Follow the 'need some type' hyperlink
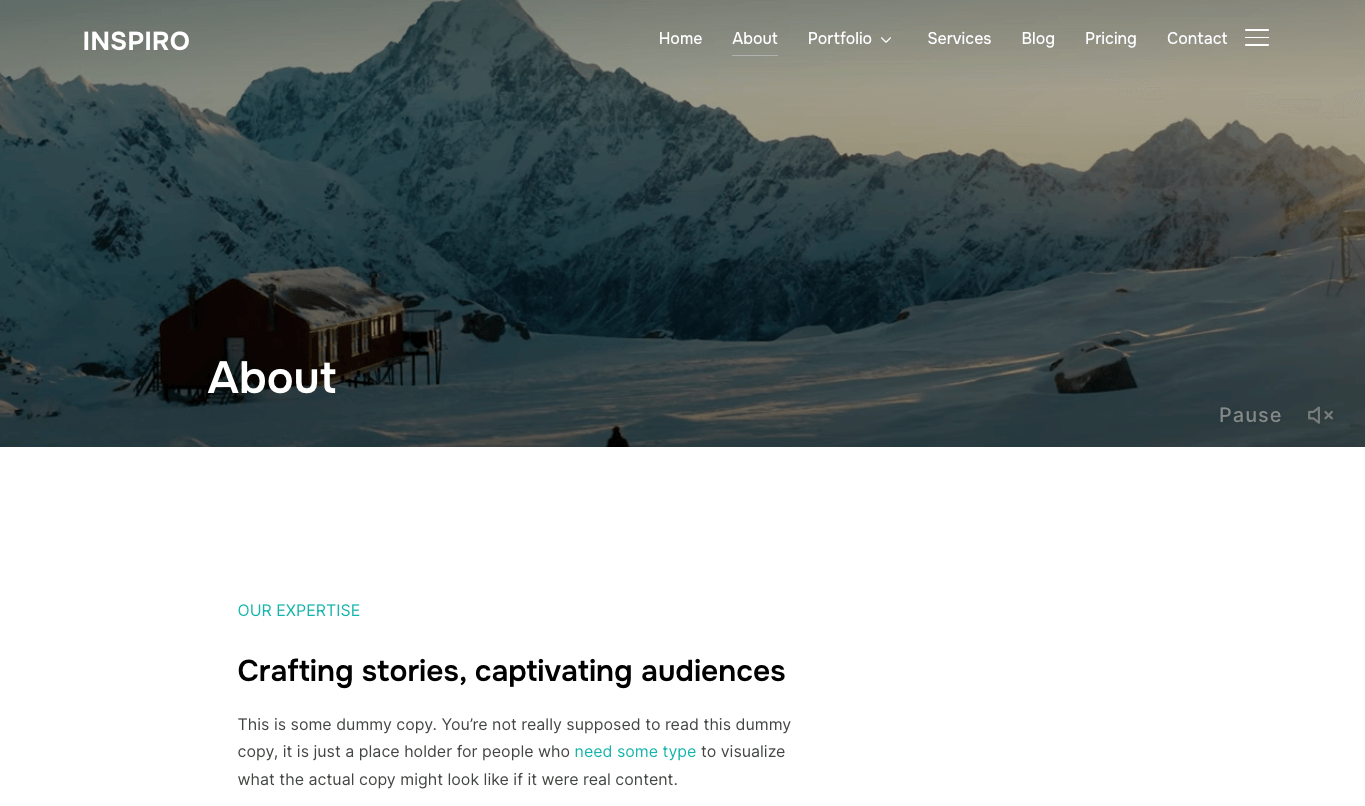Image resolution: width=1365 pixels, height=806 pixels. click(635, 751)
